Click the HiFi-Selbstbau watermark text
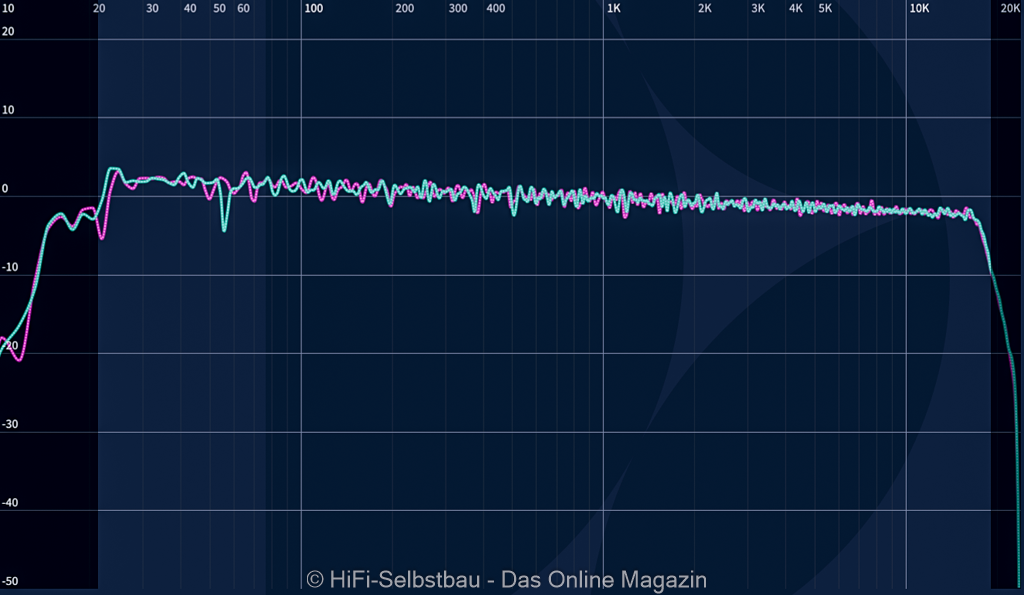1024x595 pixels. [x=506, y=580]
